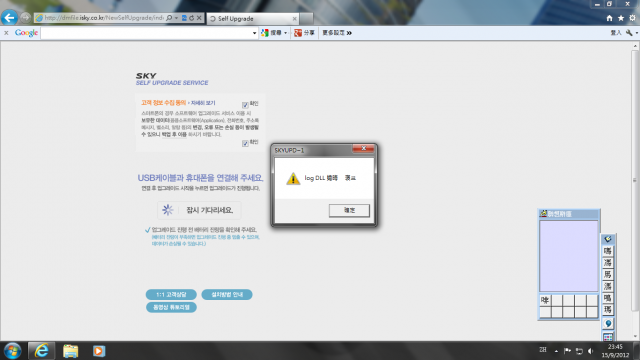The image size is (640, 360).
Task: Click the language bar input indicator
Action: [542, 350]
